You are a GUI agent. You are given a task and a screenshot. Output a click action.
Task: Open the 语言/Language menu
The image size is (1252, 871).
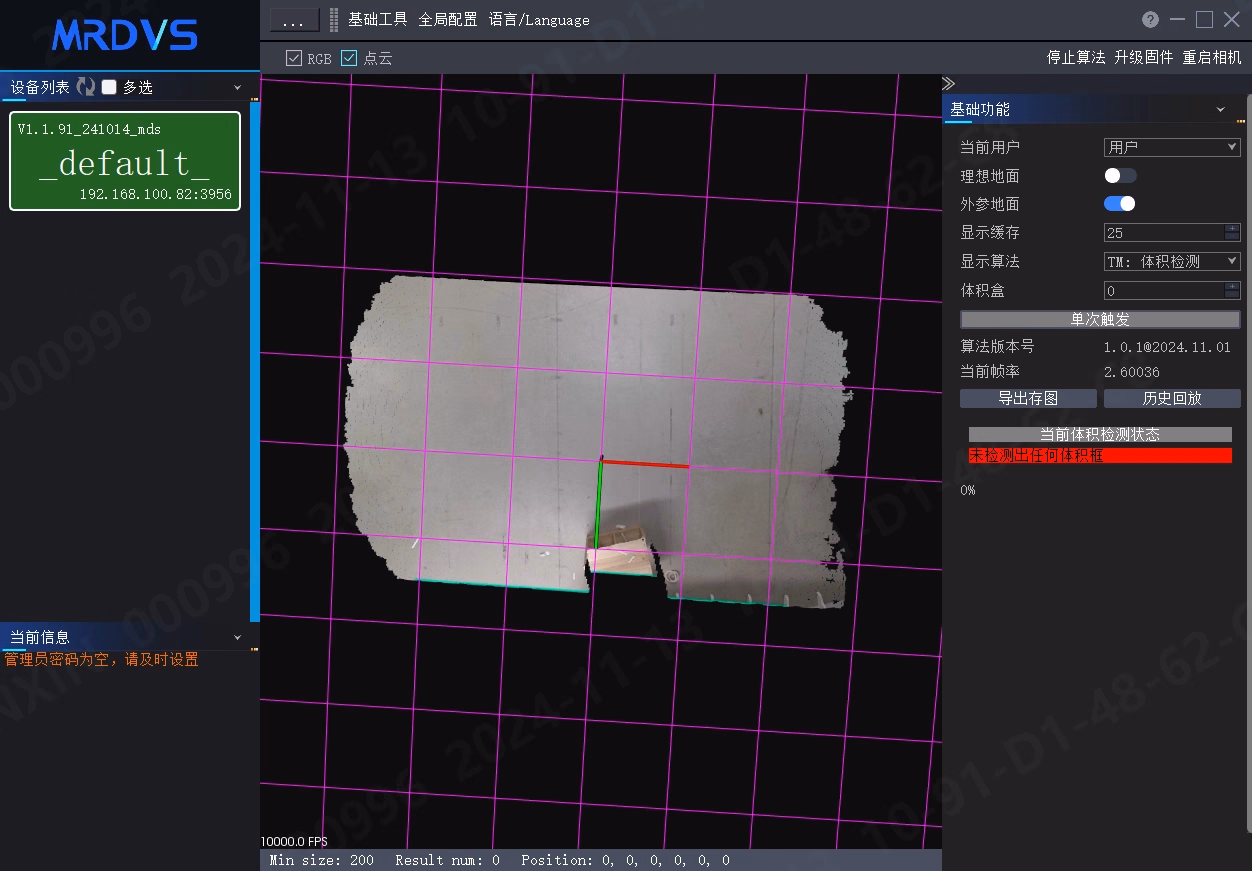[539, 20]
